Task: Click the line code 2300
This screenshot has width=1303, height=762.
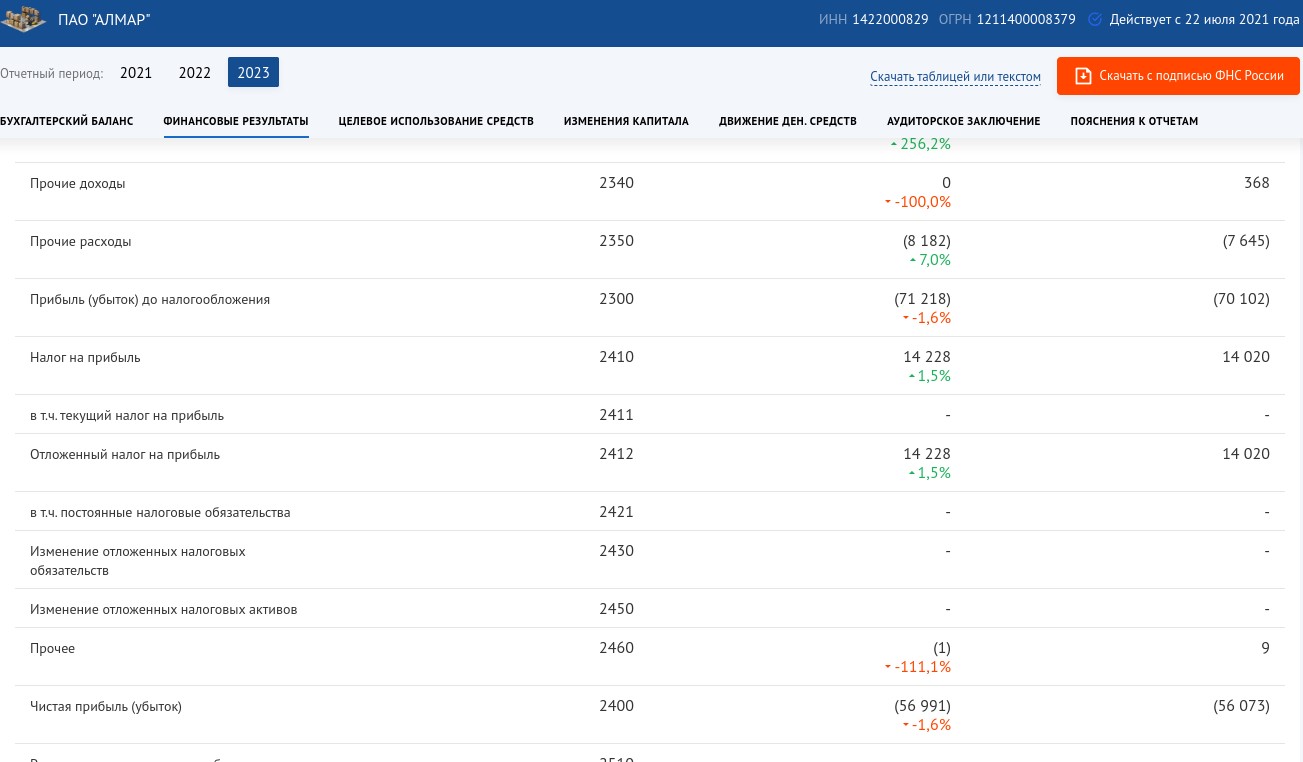Action: click(x=617, y=299)
